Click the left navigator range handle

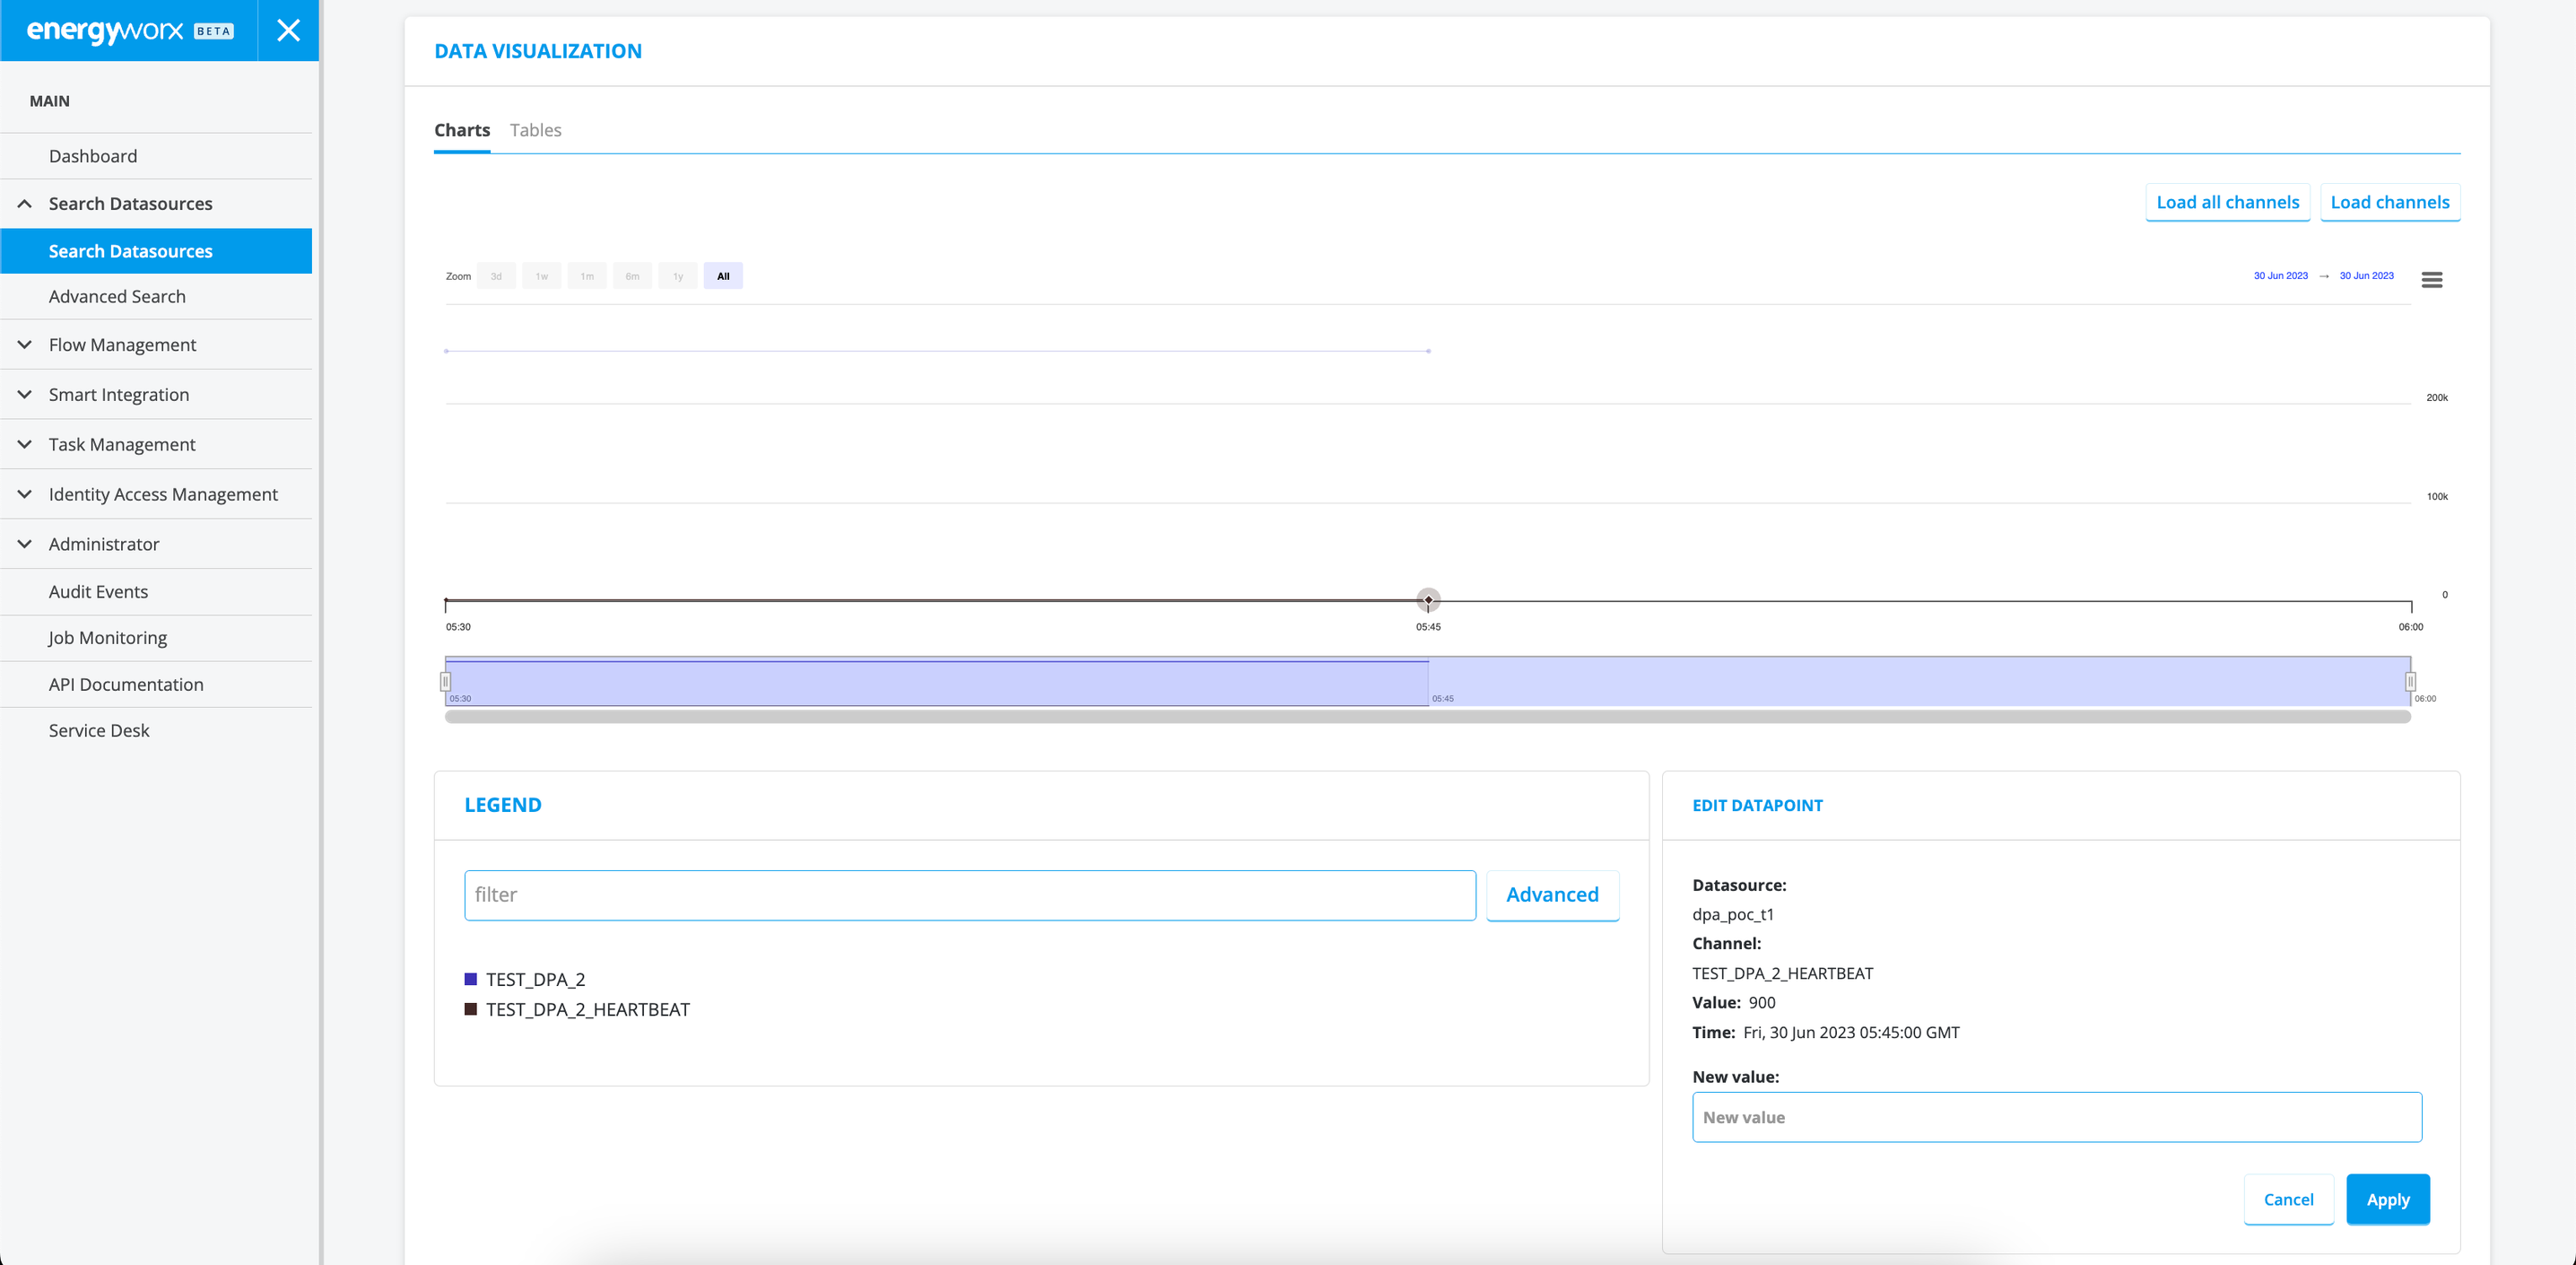(445, 681)
